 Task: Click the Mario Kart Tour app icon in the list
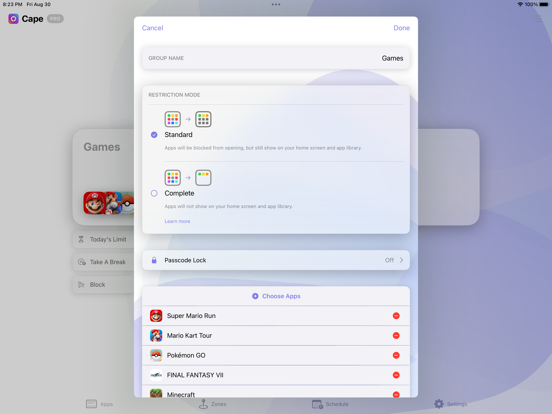(x=156, y=335)
